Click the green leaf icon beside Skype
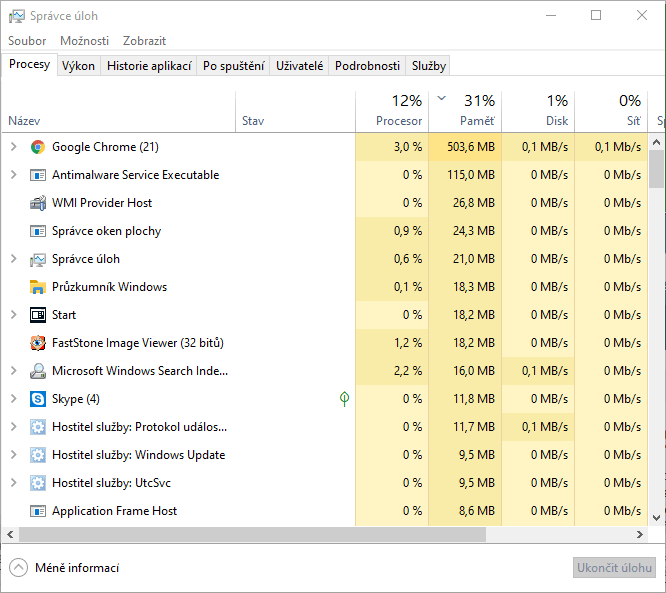This screenshot has width=666, height=593. tap(344, 399)
